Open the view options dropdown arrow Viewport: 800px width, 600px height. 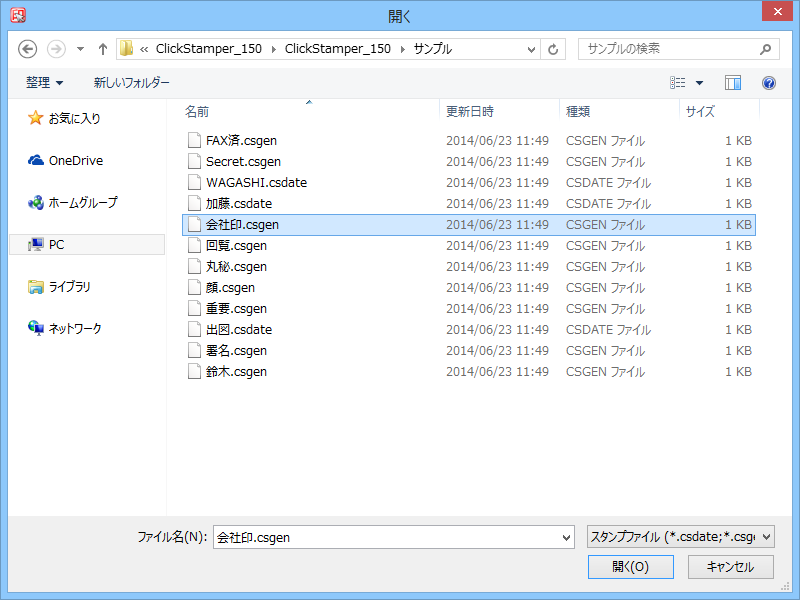coord(699,83)
